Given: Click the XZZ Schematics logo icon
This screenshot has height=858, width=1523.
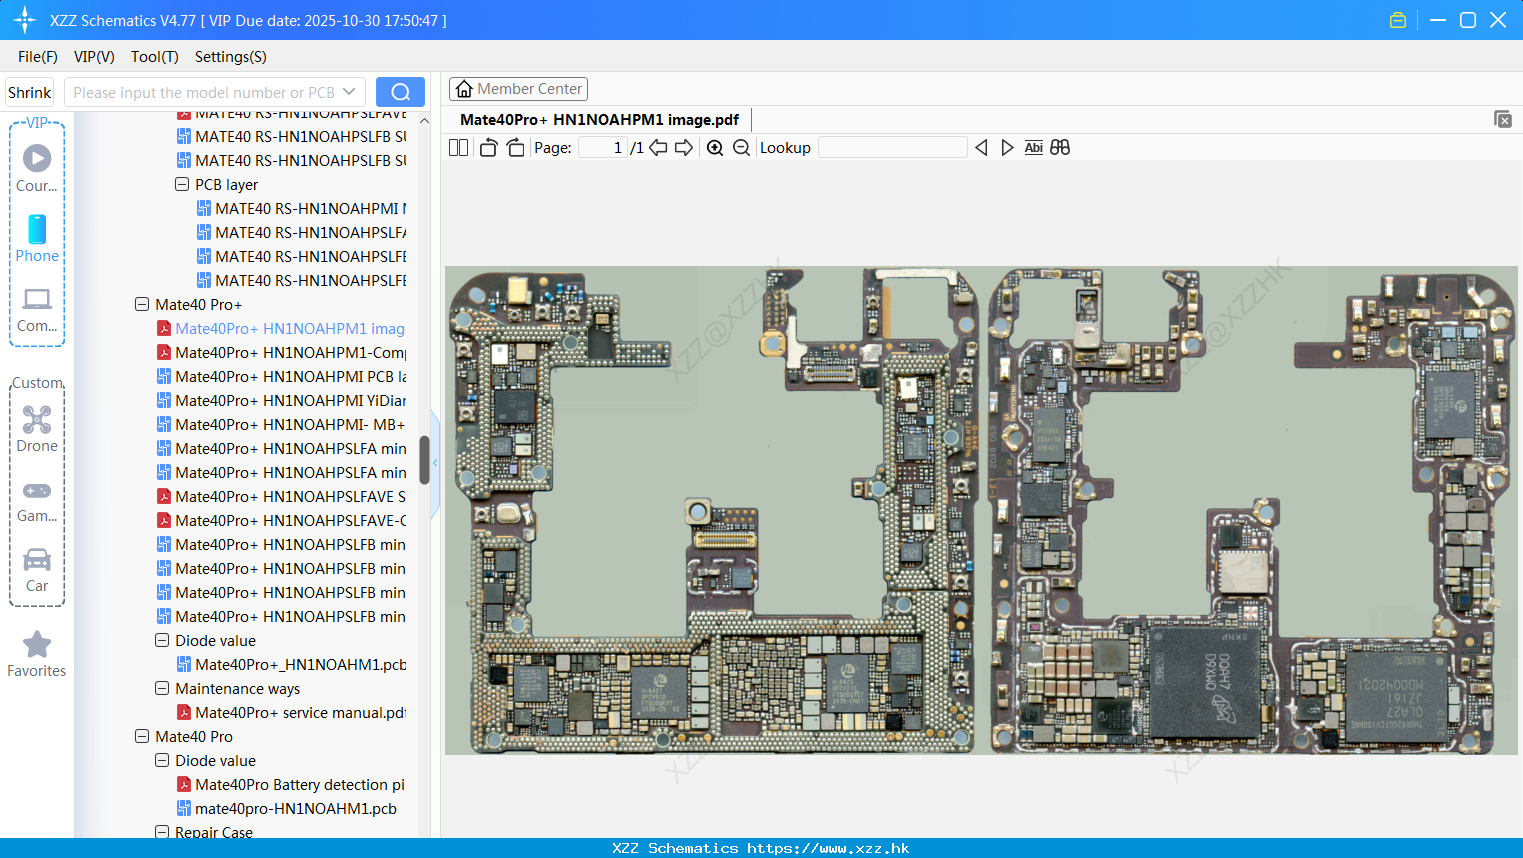Looking at the screenshot, I should (25, 20).
